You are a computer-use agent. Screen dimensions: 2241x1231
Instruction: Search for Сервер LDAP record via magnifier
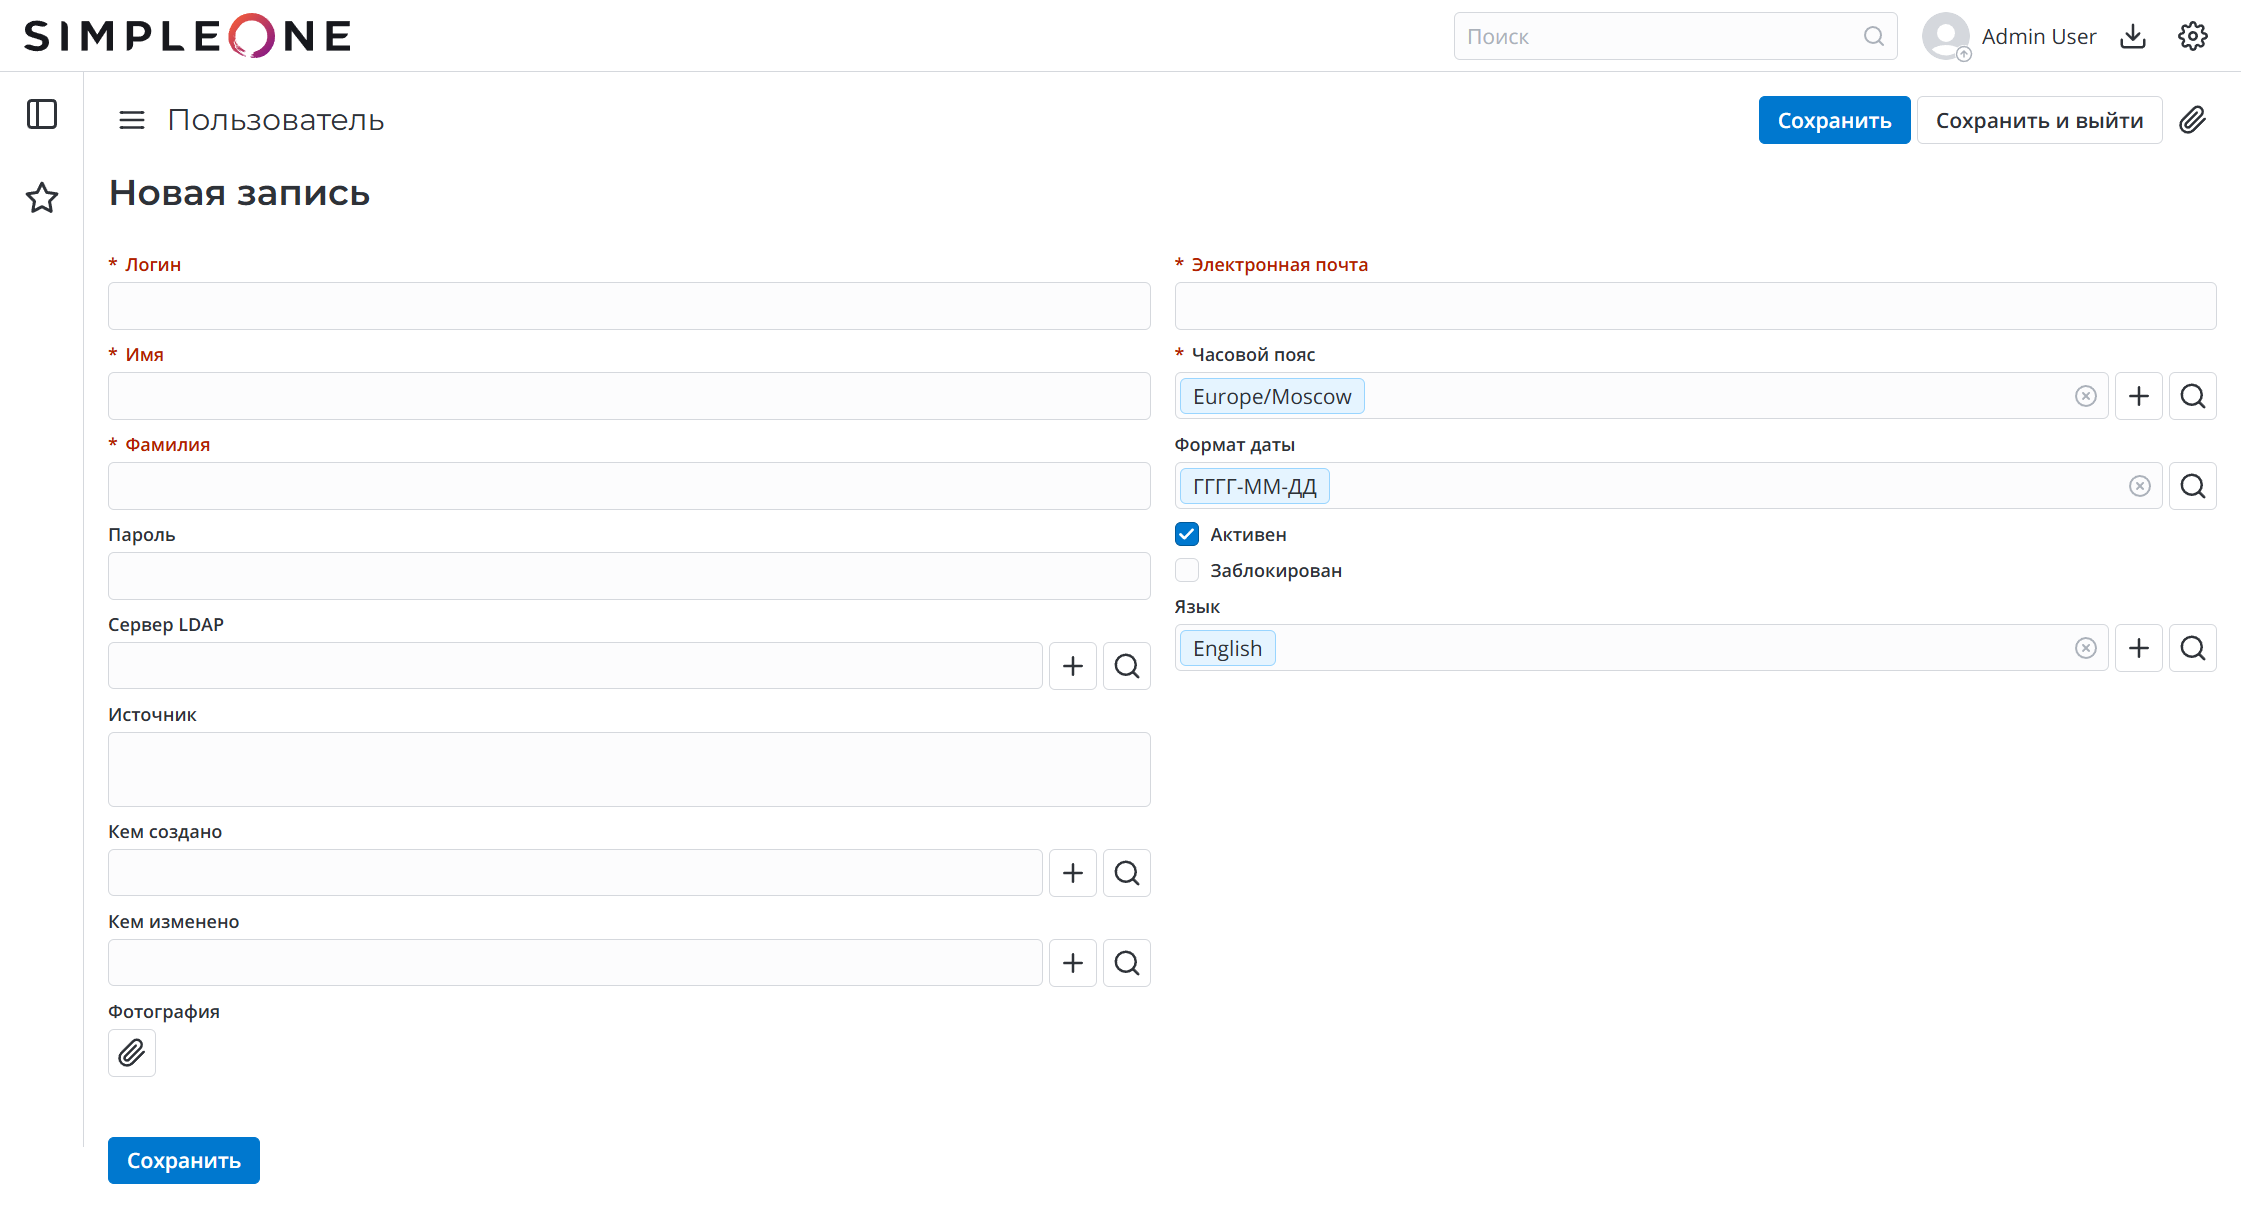point(1126,666)
